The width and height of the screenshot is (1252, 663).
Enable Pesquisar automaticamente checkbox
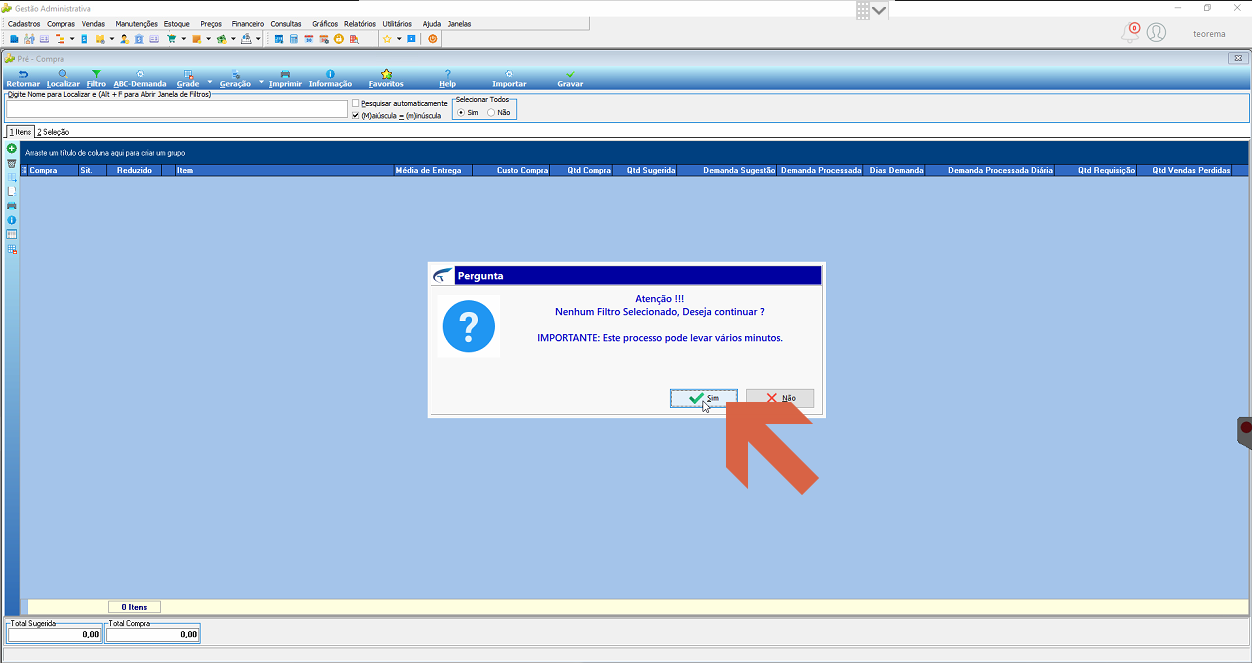[355, 103]
